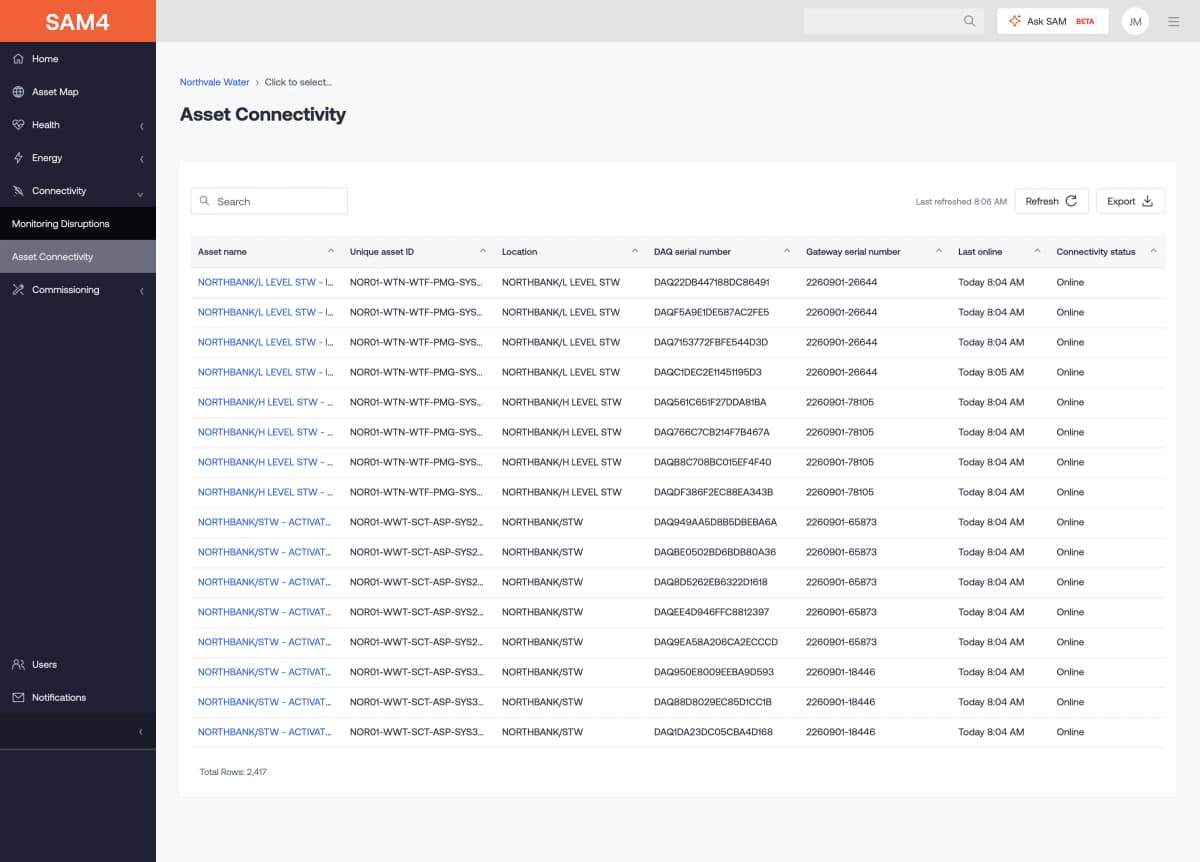Click DAQ serial DAQBE0502BD6BDB80A36
Viewport: 1200px width, 862px height.
[x=715, y=552]
